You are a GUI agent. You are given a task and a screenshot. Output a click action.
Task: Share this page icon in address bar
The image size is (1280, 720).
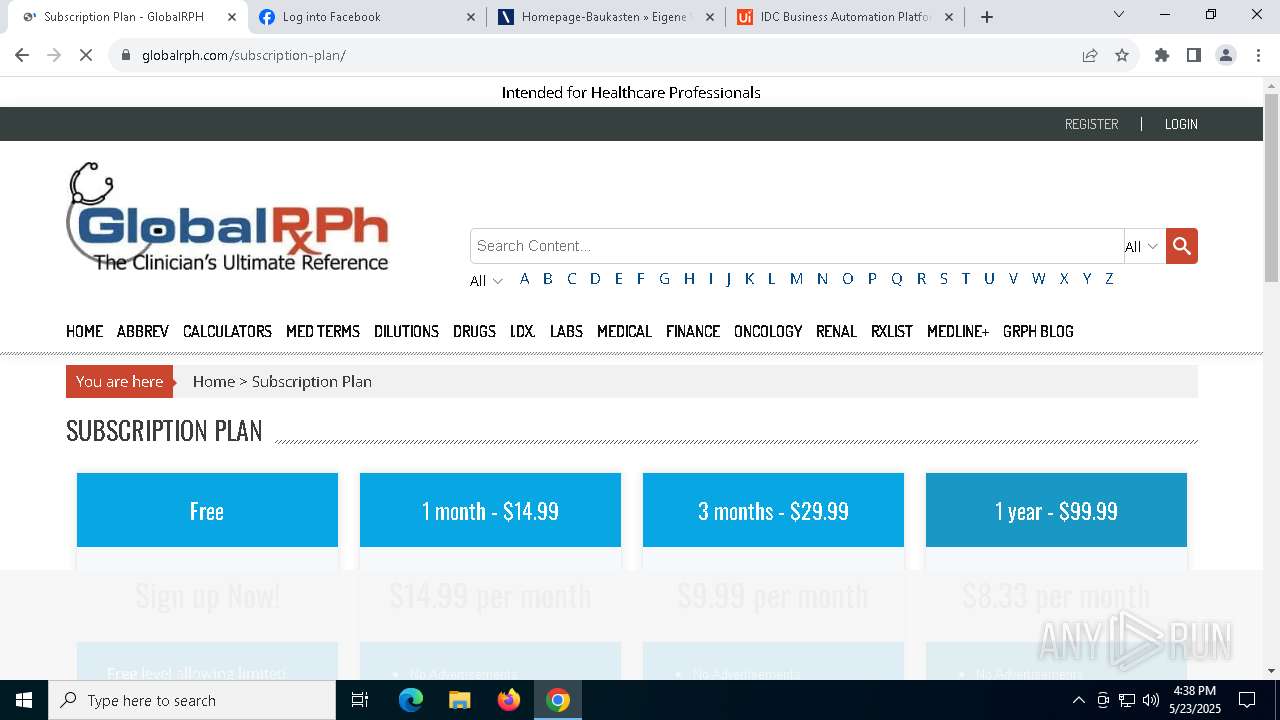1090,55
